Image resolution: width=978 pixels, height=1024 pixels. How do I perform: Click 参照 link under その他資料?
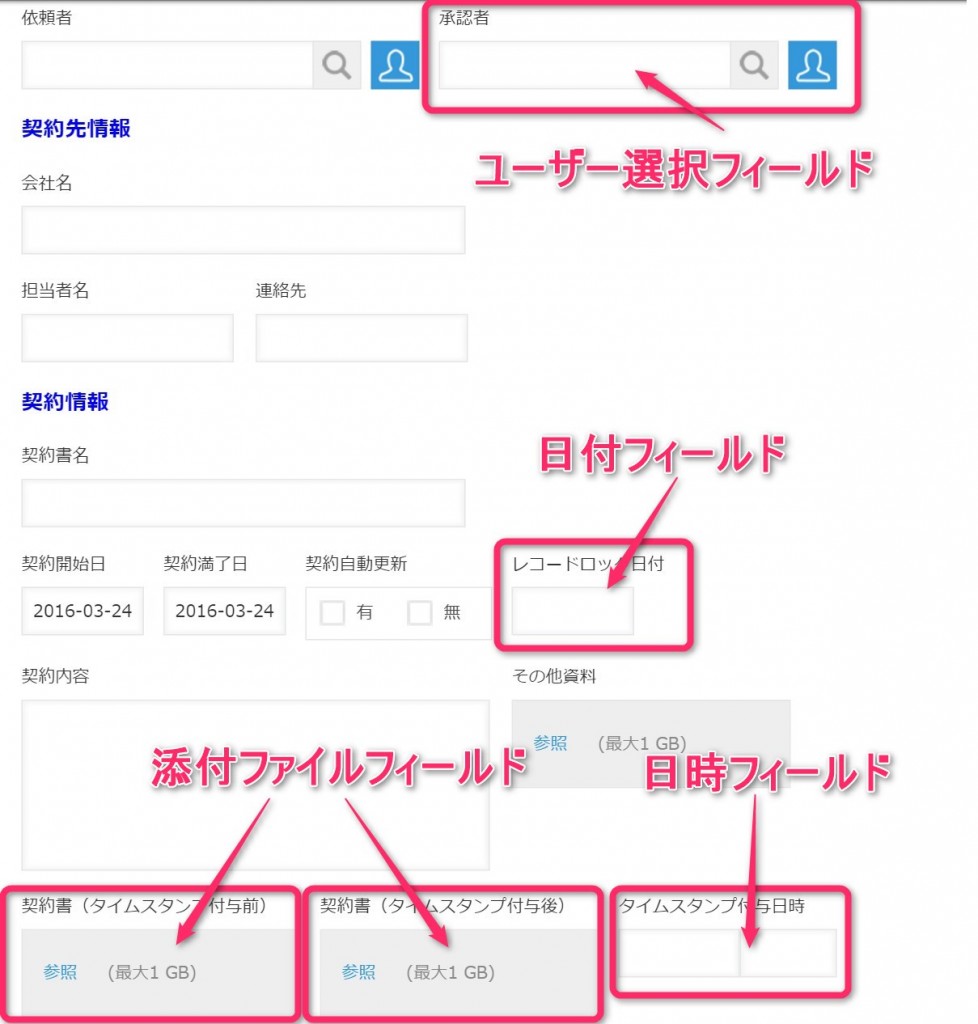(x=550, y=743)
